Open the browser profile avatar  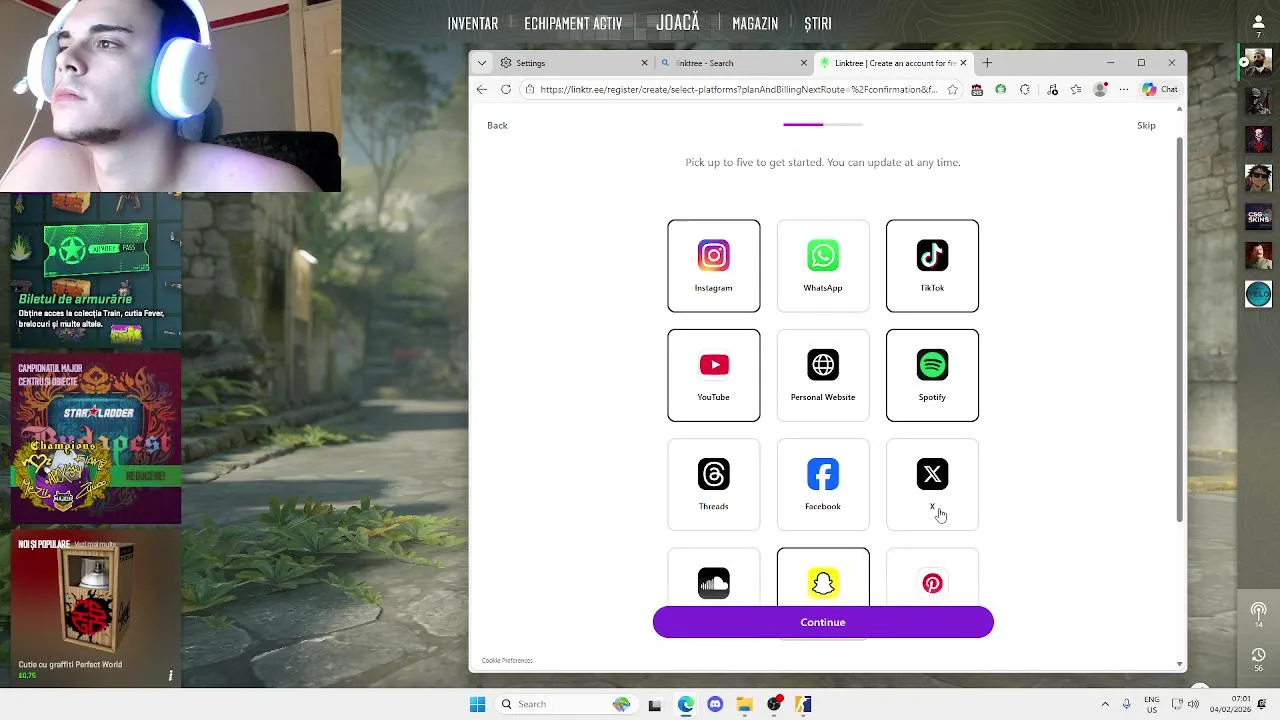(1100, 89)
